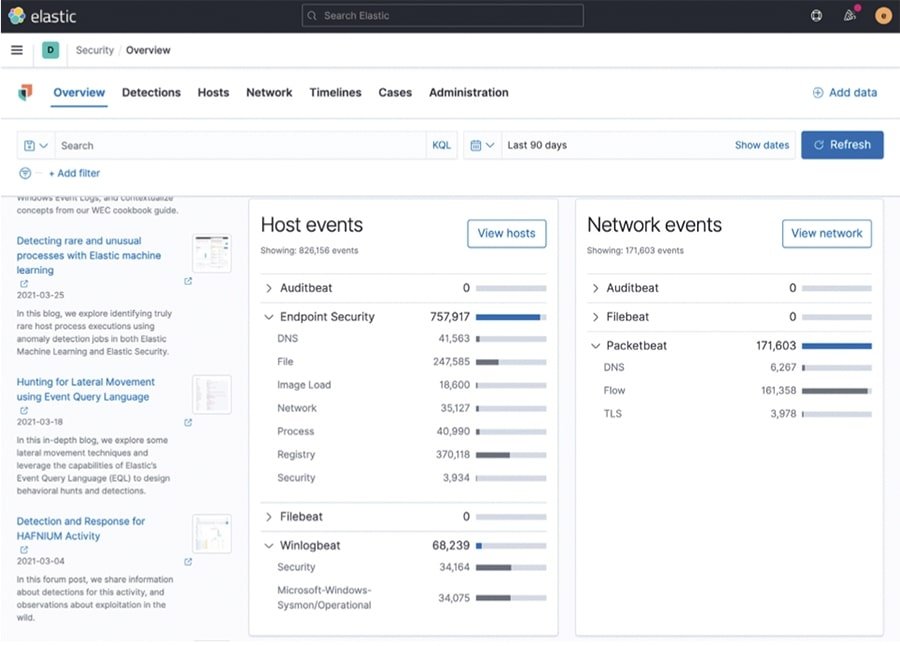Viewport: 900px width, 646px height.
Task: Expand the Auditbeat row under Host events
Action: click(x=268, y=288)
